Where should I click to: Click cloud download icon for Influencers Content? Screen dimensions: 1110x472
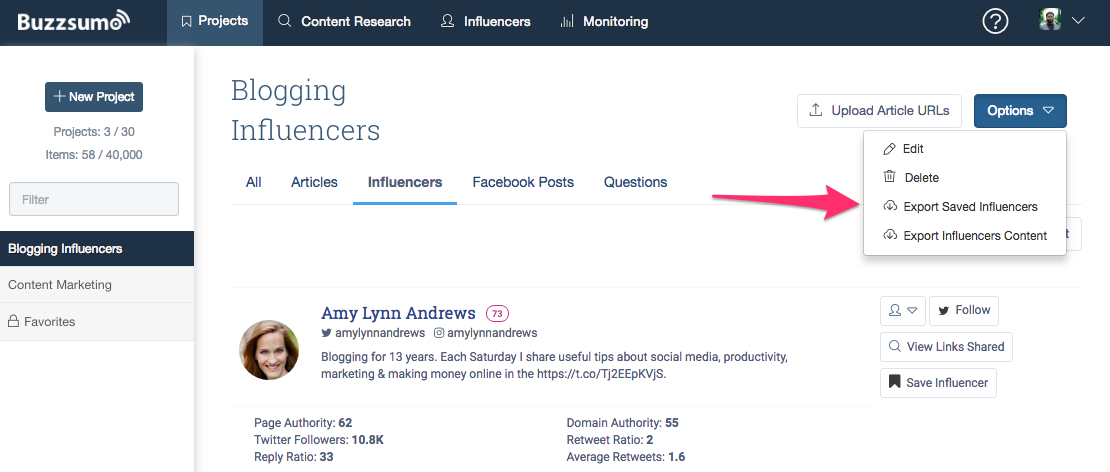click(890, 235)
